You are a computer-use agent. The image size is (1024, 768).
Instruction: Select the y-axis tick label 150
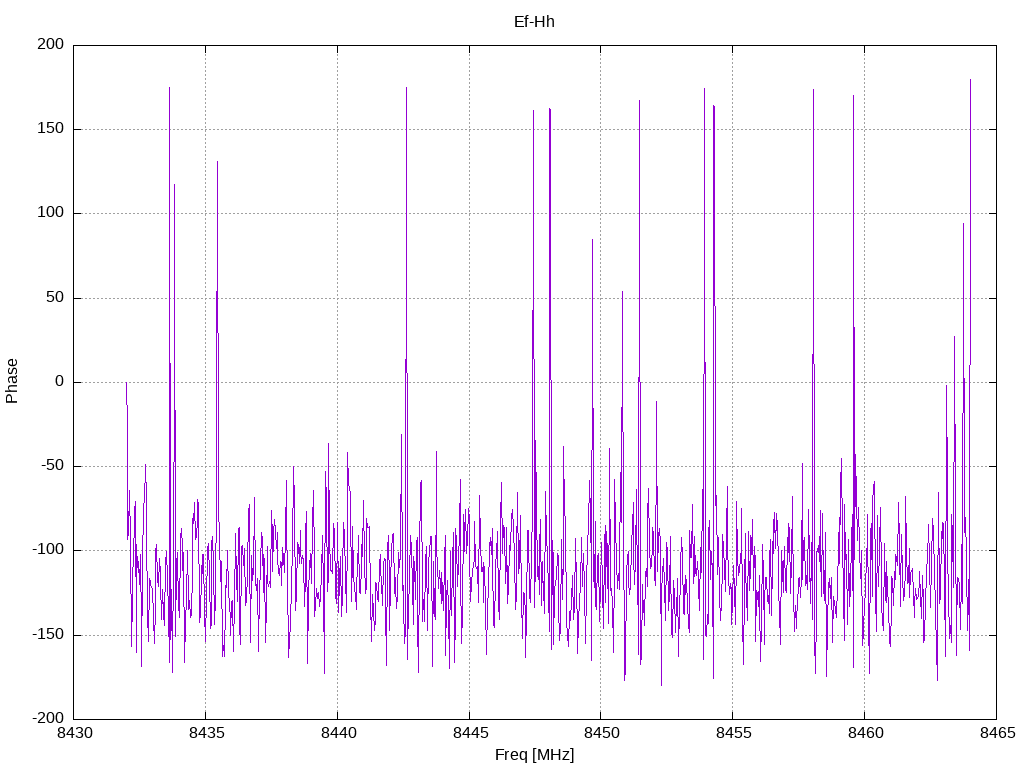(x=51, y=129)
